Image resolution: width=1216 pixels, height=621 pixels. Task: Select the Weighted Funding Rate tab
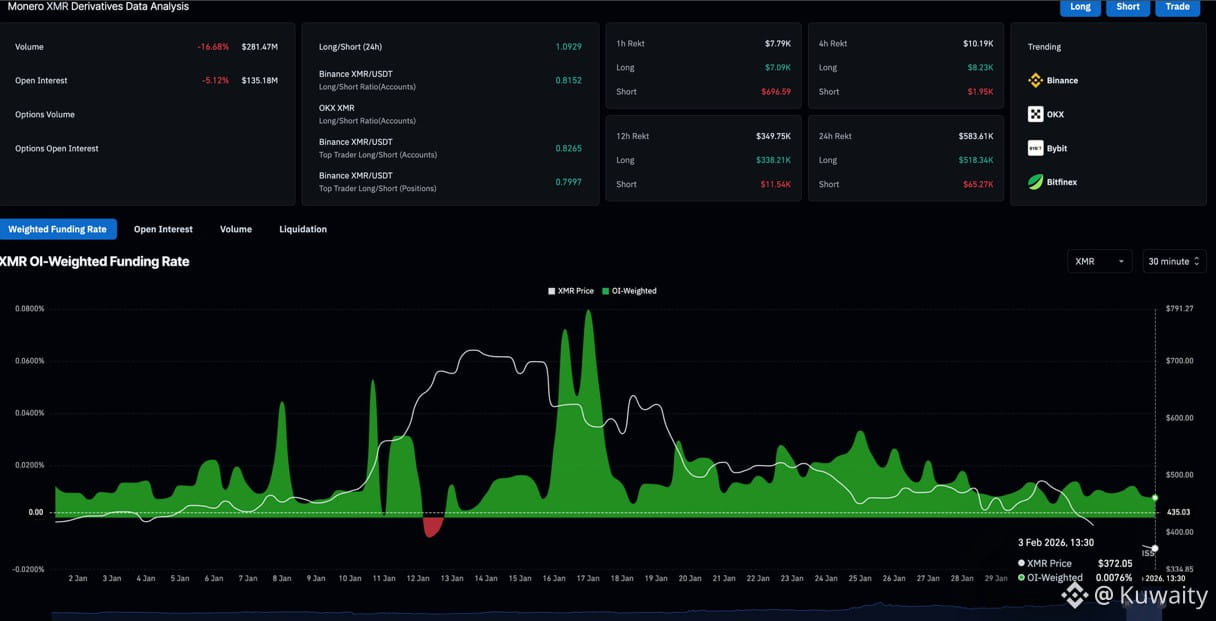[x=58, y=229]
